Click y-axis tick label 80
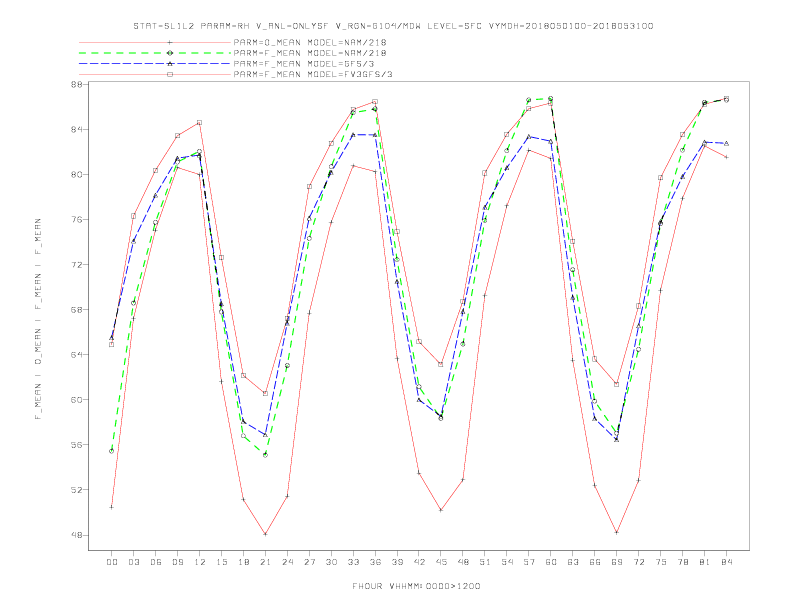The height and width of the screenshot is (612, 792). click(77, 174)
